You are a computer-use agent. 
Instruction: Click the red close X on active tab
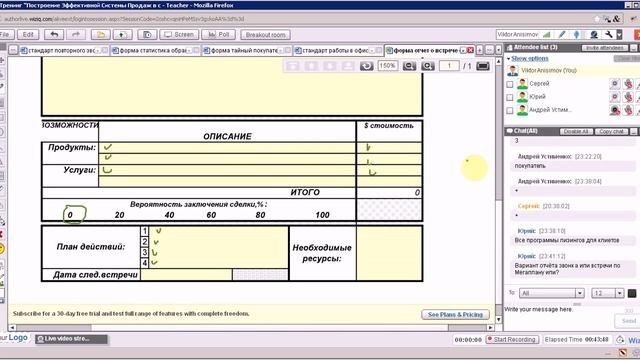(471, 50)
